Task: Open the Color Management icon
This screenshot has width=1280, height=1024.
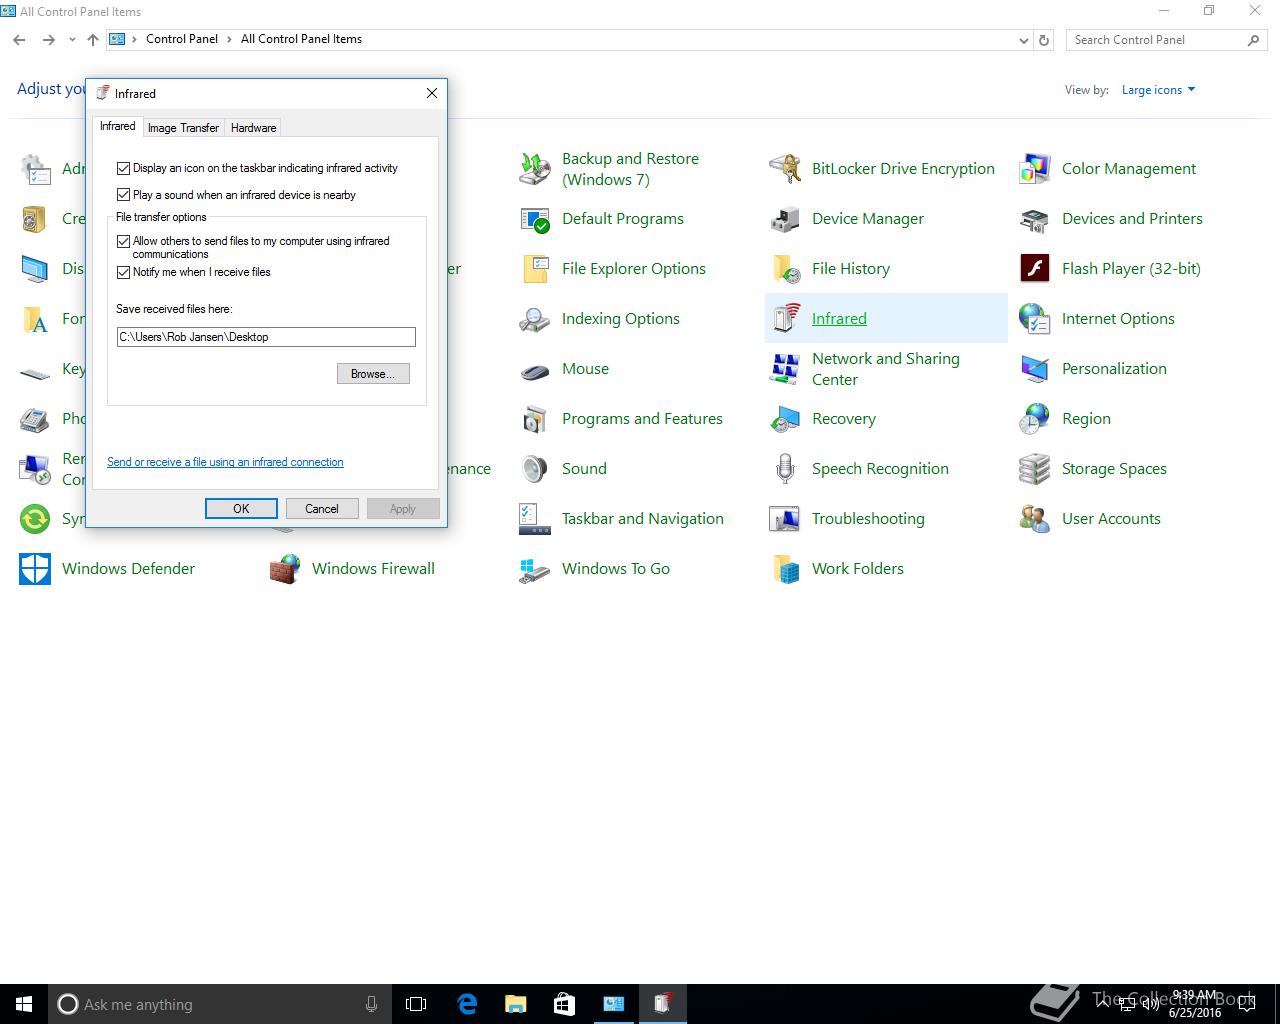Action: (x=1035, y=169)
